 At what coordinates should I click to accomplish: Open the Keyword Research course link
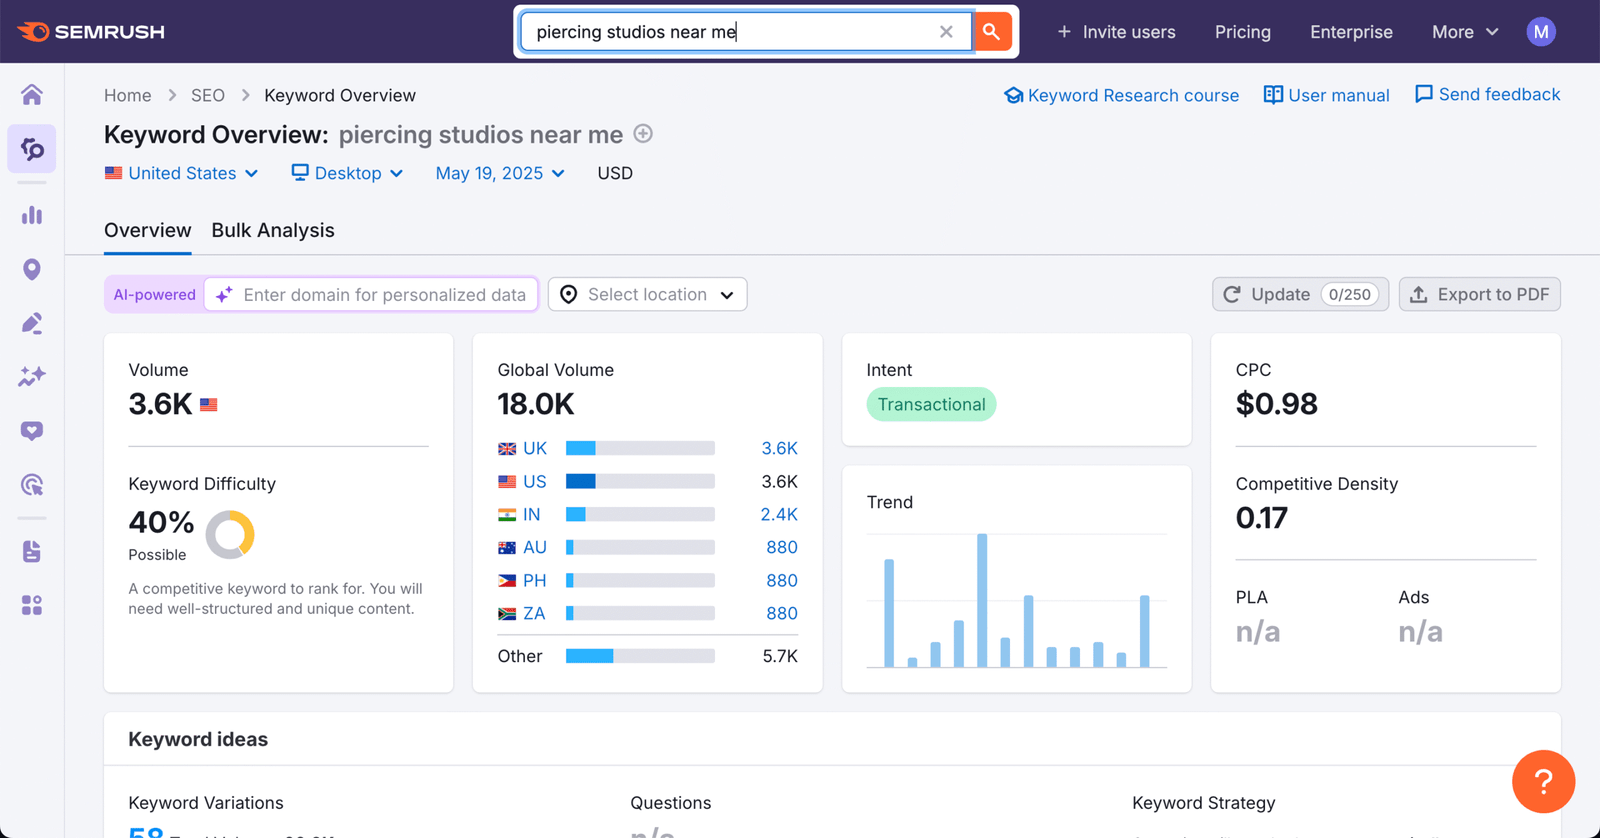pyautogui.click(x=1121, y=95)
